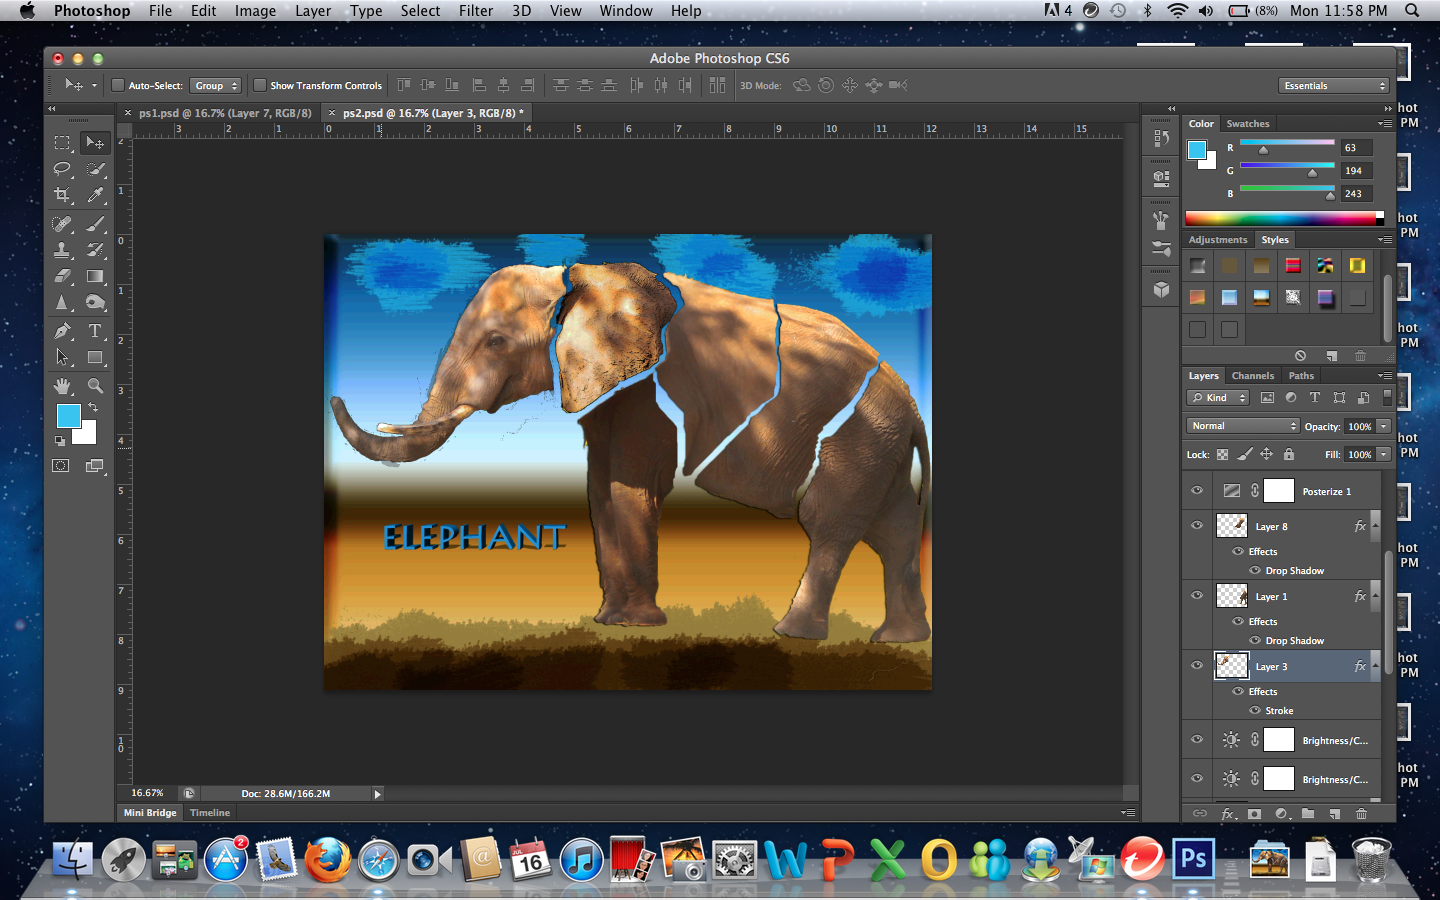
Task: Hide the Posterize 1 layer
Action: (x=1197, y=491)
